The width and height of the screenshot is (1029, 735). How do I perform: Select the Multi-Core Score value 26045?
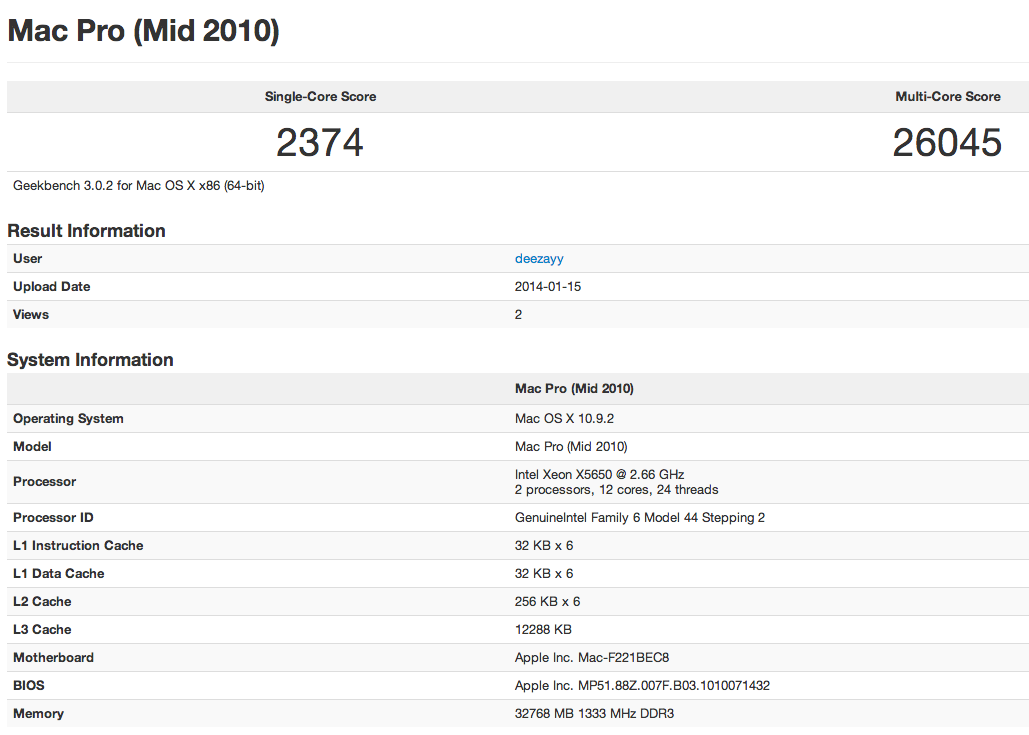pyautogui.click(x=947, y=142)
